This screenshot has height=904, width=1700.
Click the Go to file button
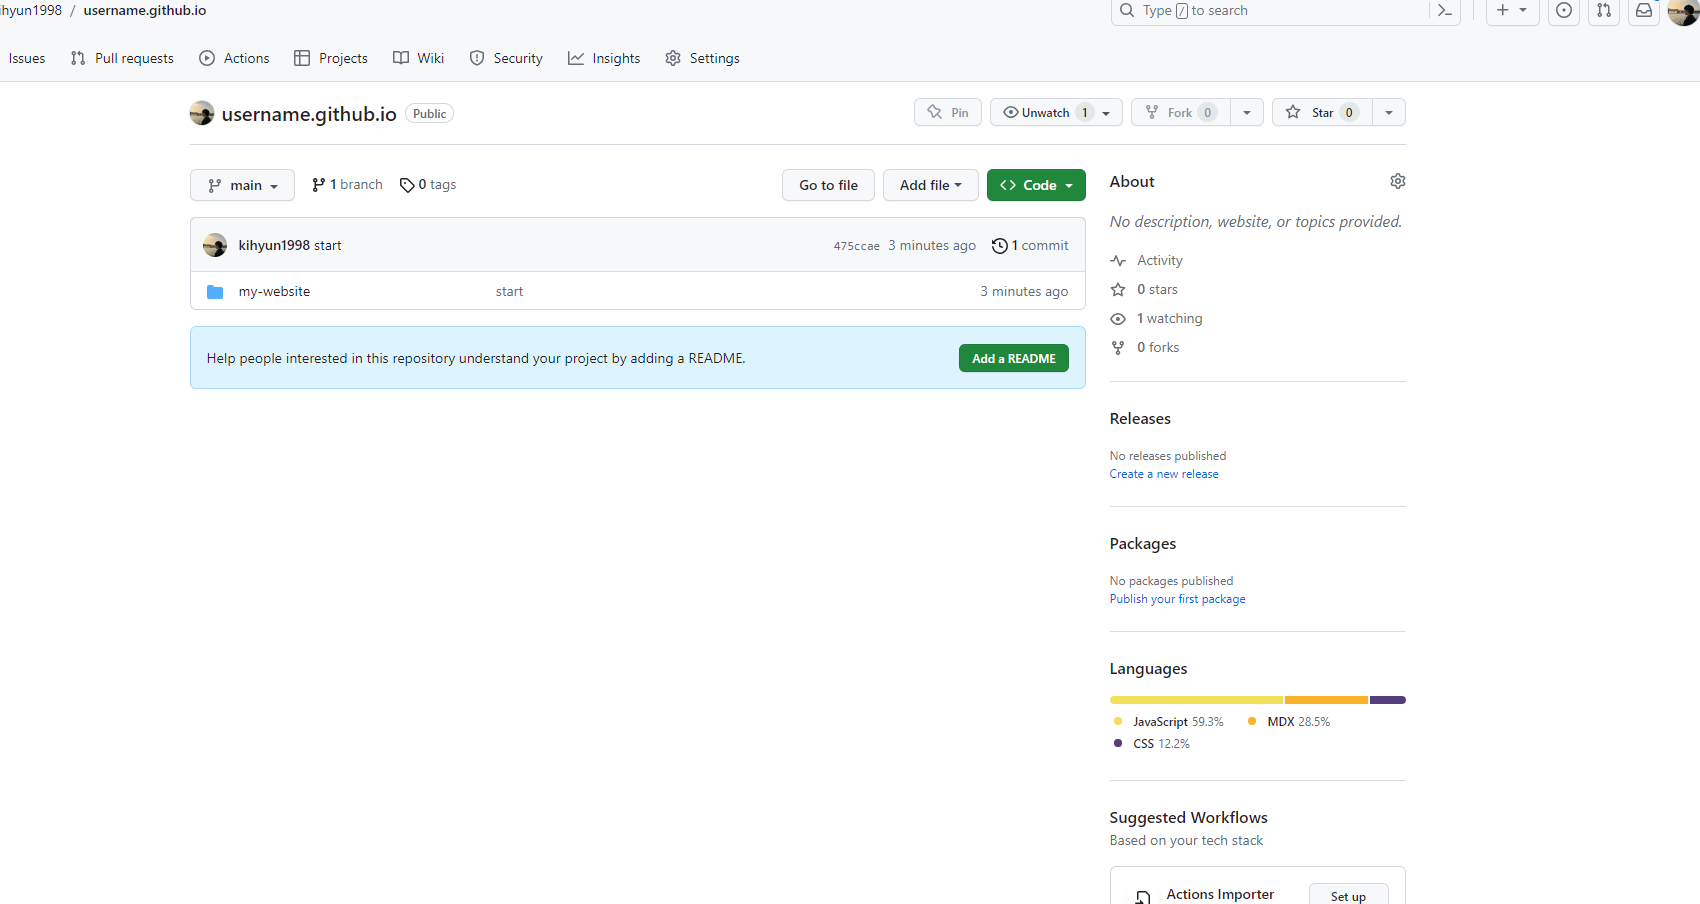coord(828,185)
